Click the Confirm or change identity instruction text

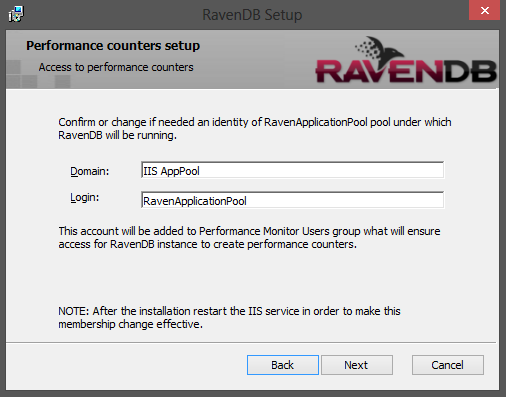[255, 129]
